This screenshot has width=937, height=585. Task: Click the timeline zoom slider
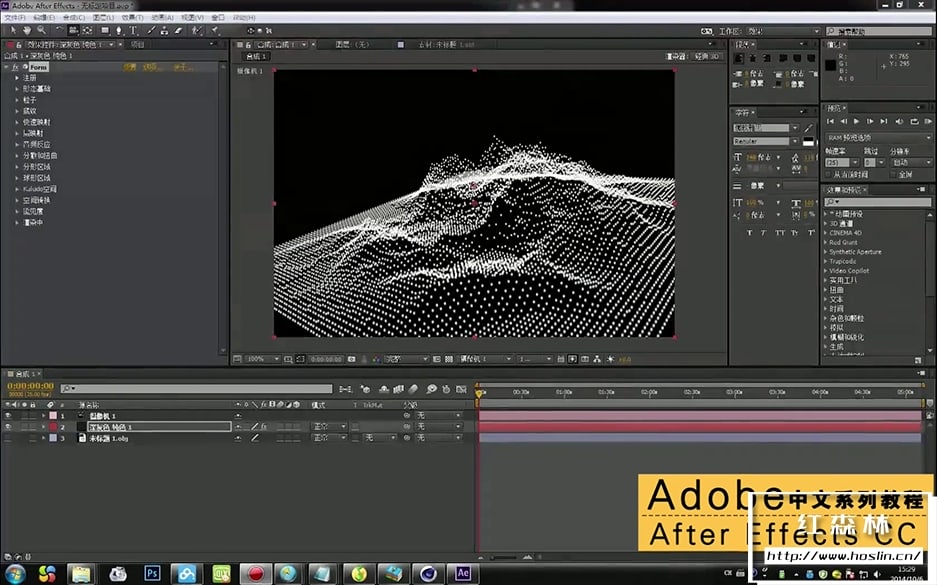503,558
